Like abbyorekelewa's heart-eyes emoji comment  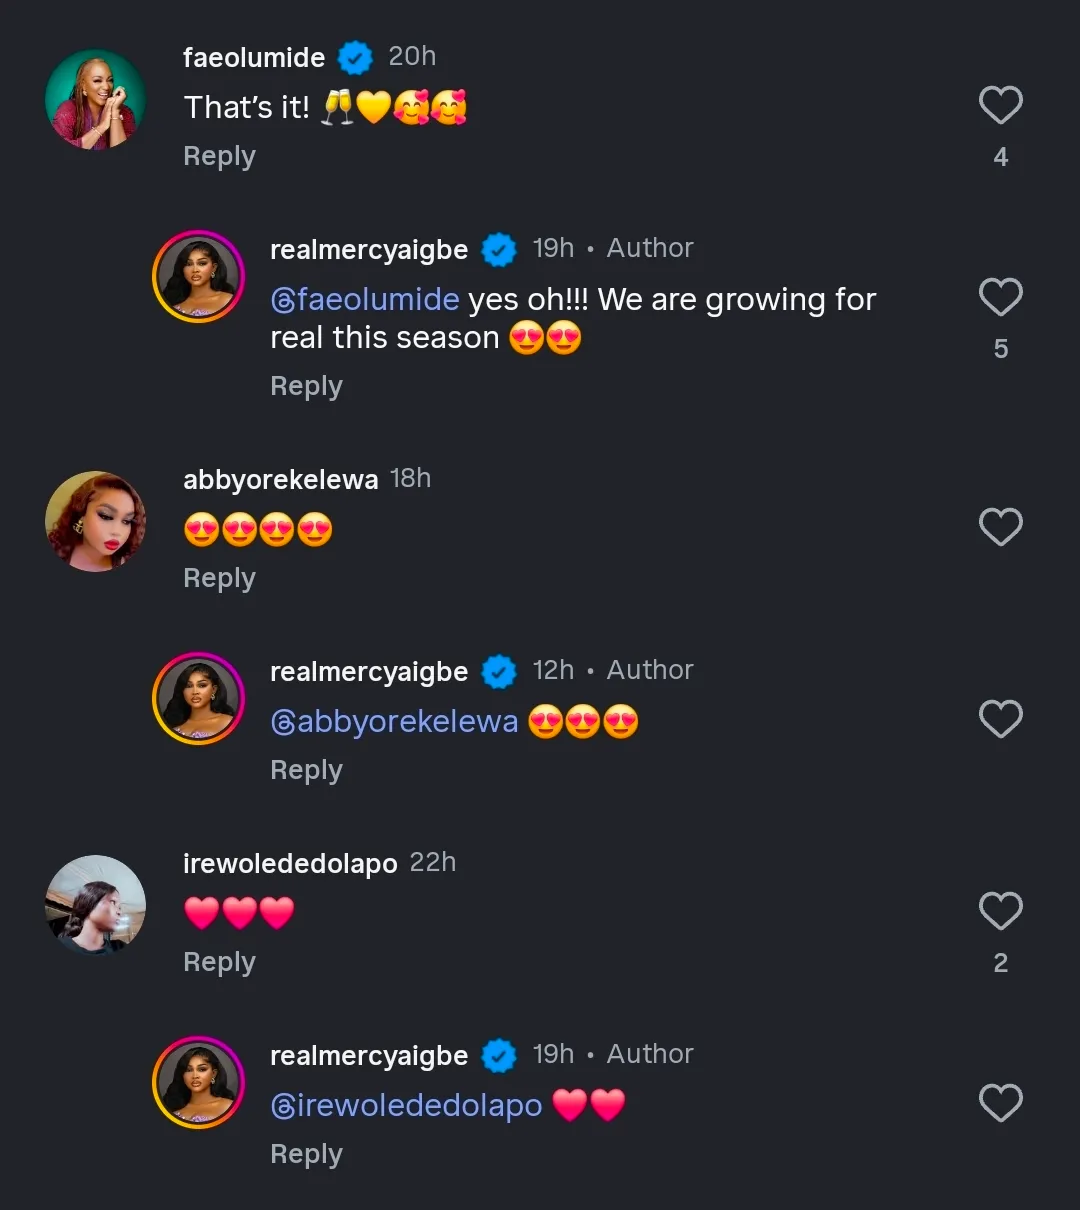1000,527
